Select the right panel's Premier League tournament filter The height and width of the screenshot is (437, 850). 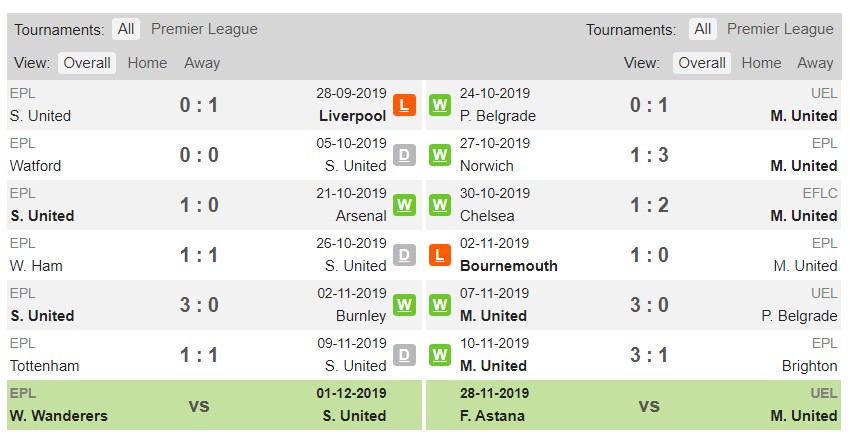780,29
